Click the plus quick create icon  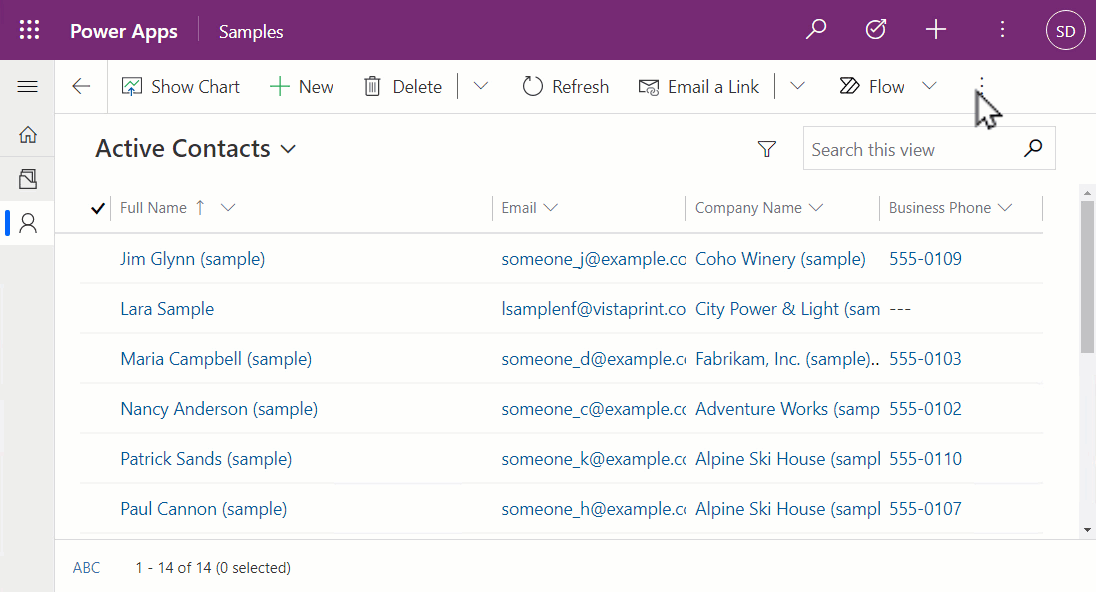pyautogui.click(x=936, y=29)
